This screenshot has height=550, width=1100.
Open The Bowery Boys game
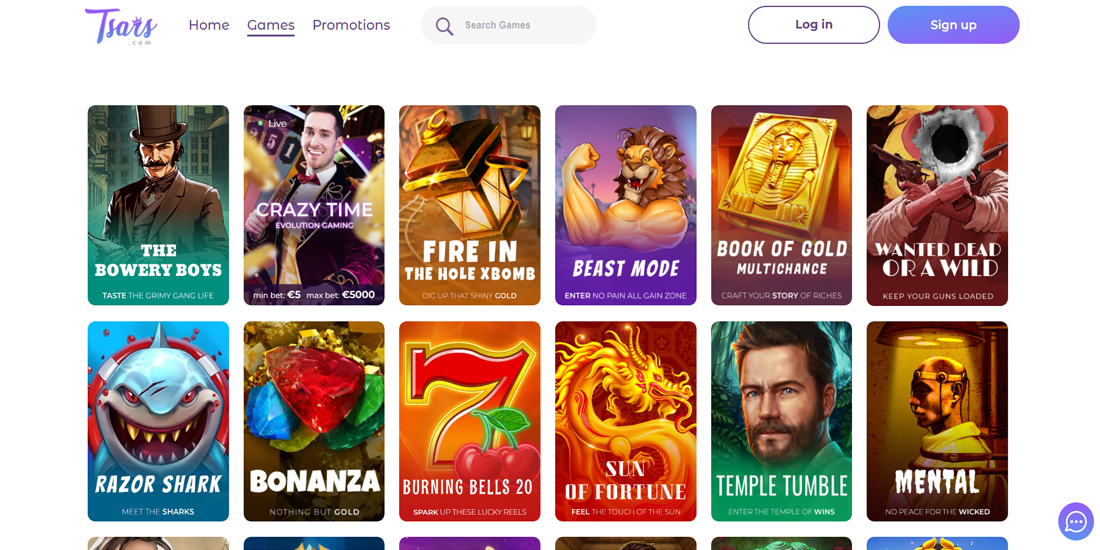pyautogui.click(x=158, y=205)
